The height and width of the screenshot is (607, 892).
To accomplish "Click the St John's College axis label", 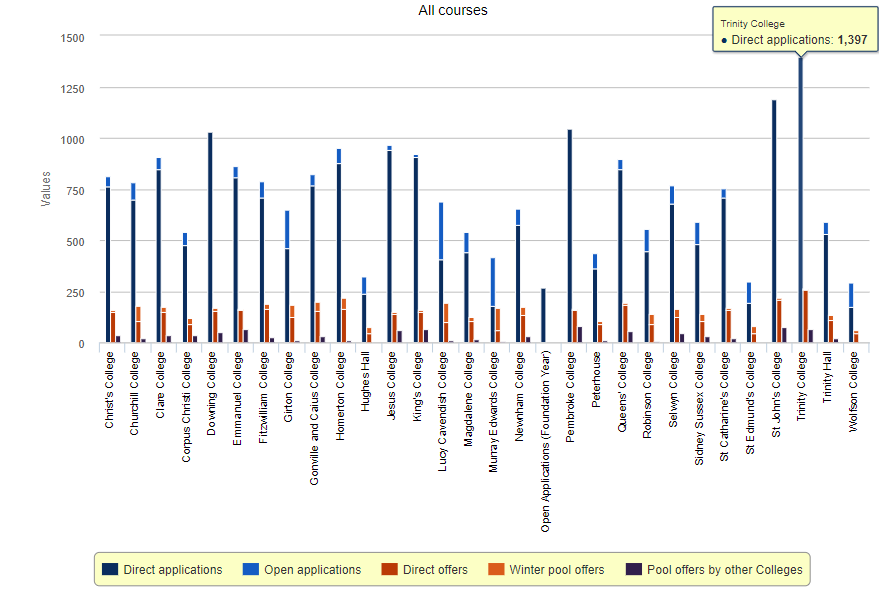I will pyautogui.click(x=777, y=394).
